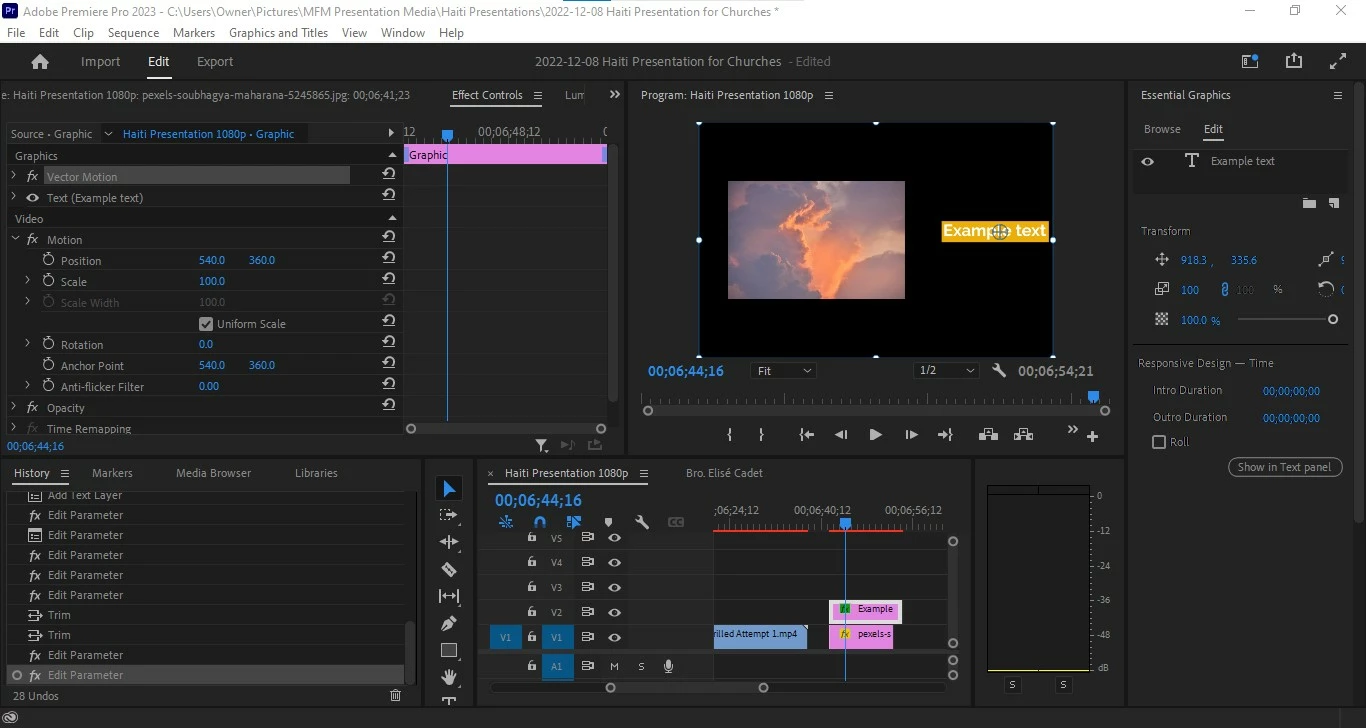Open the 1/2 playback resolution dropdown
Image resolution: width=1366 pixels, height=728 pixels.
(x=945, y=371)
